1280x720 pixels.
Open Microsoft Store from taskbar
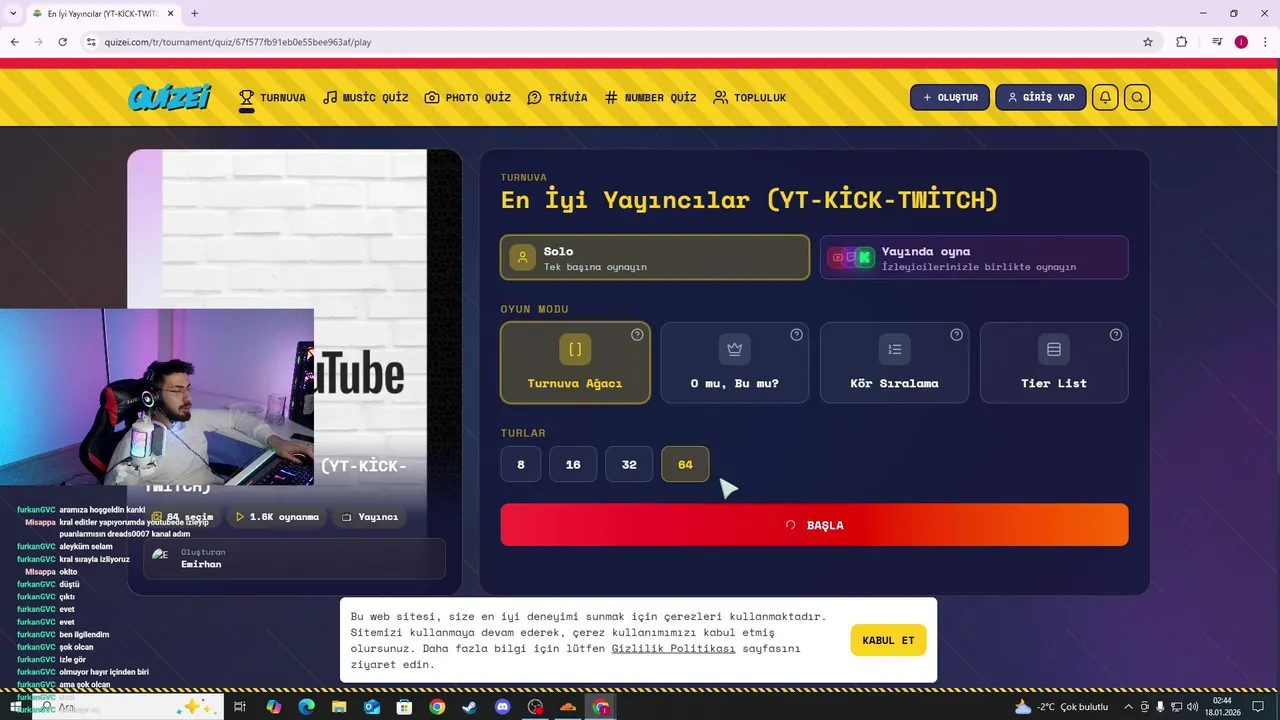404,707
